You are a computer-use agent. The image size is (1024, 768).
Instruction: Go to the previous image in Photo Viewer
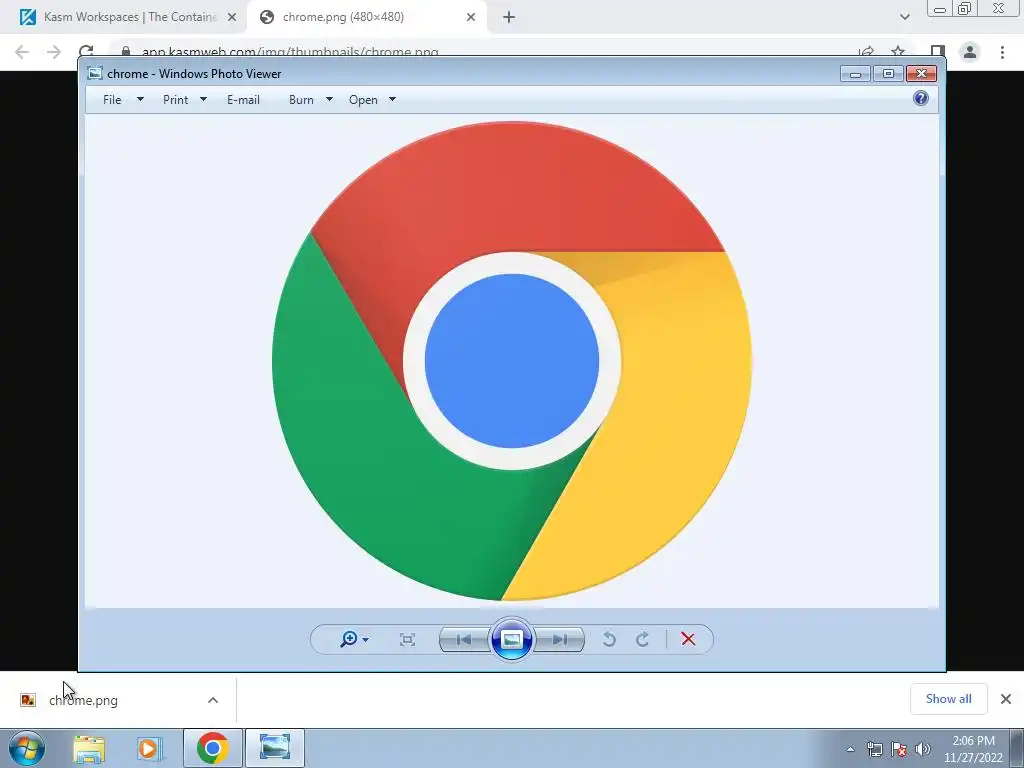point(464,639)
